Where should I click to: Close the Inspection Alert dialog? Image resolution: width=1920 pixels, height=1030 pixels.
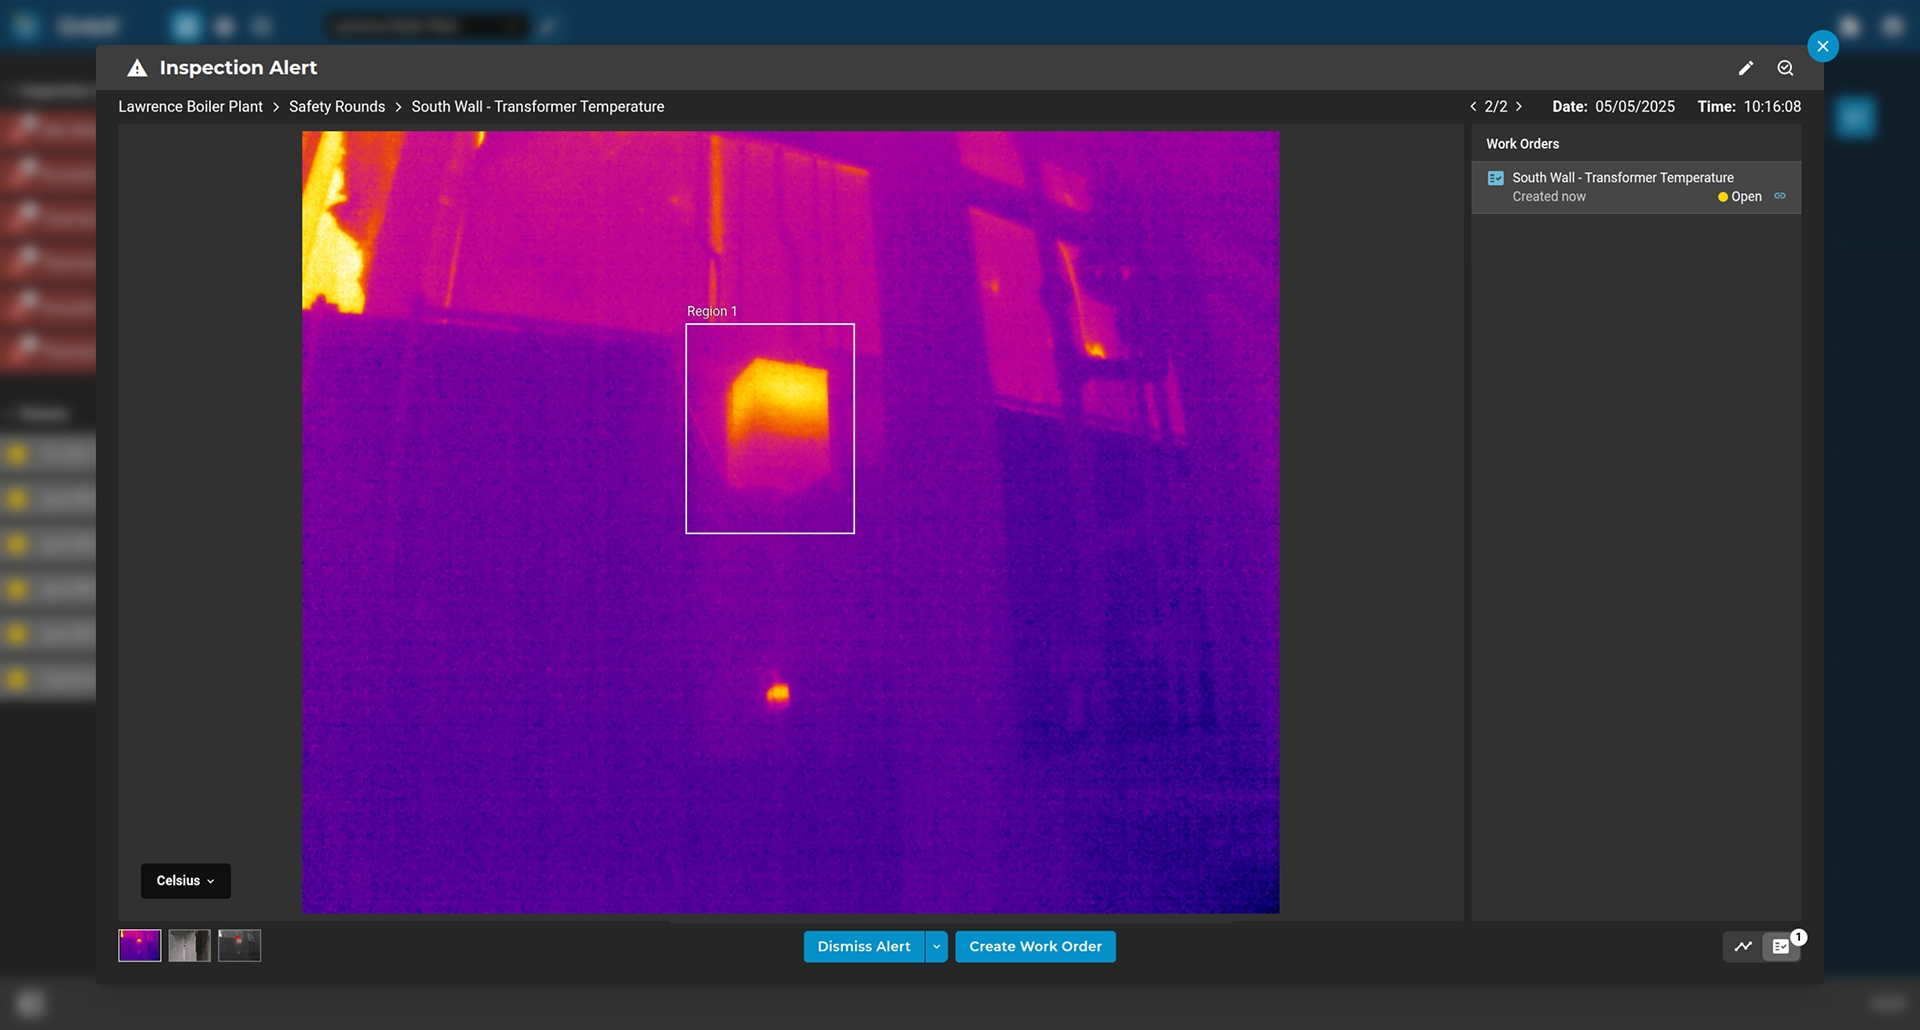tap(1822, 46)
